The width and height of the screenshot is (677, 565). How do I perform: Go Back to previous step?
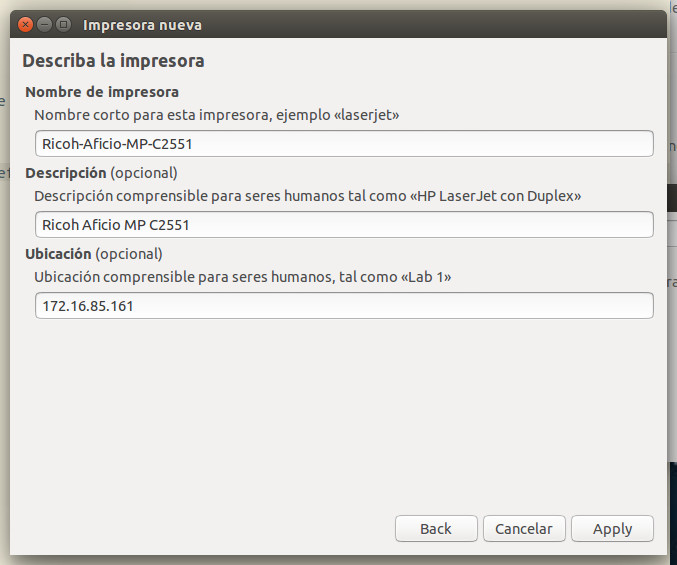coord(436,528)
